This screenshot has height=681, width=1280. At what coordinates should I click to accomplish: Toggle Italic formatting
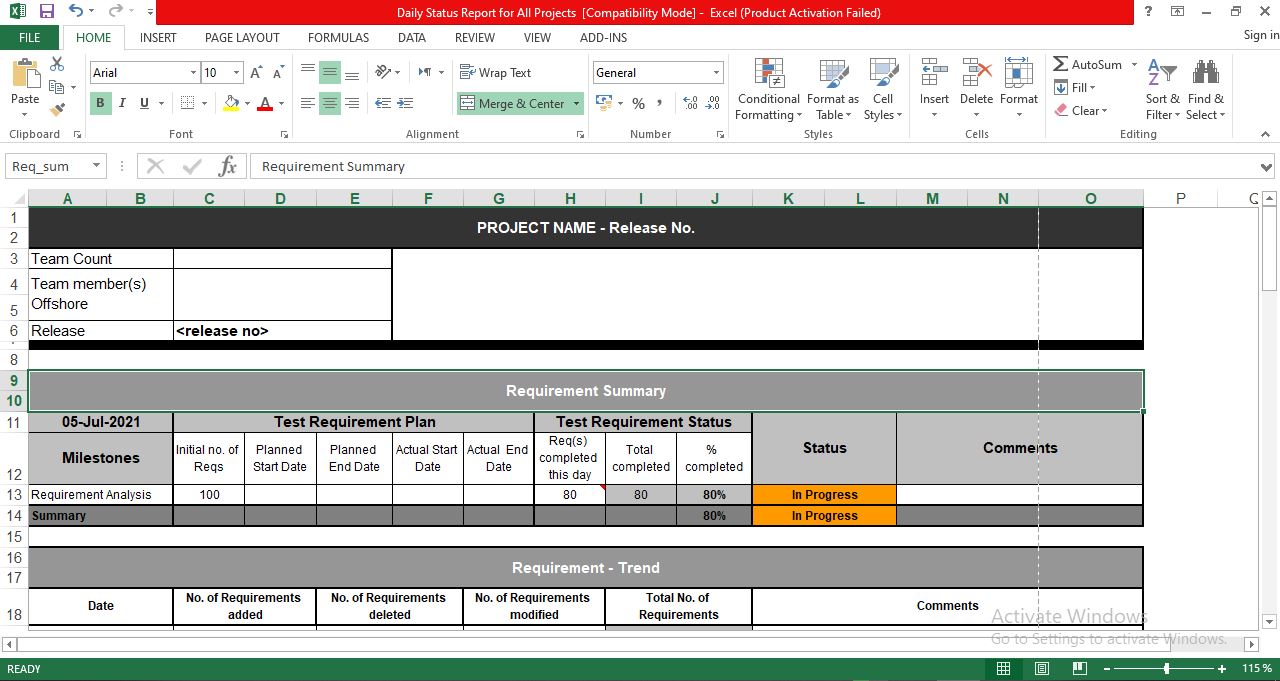coord(121,103)
